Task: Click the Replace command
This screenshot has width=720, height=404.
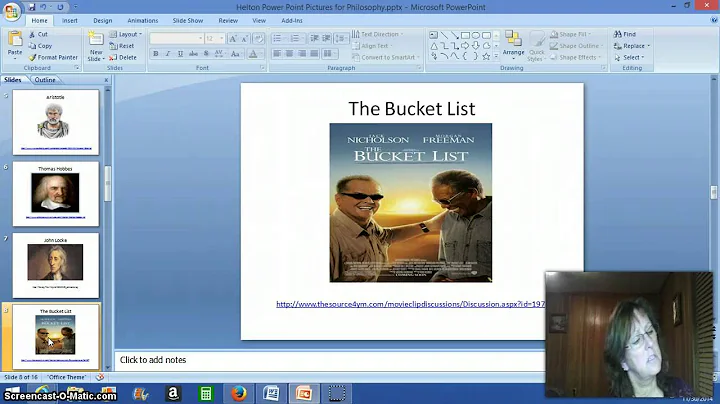Action: [x=632, y=46]
